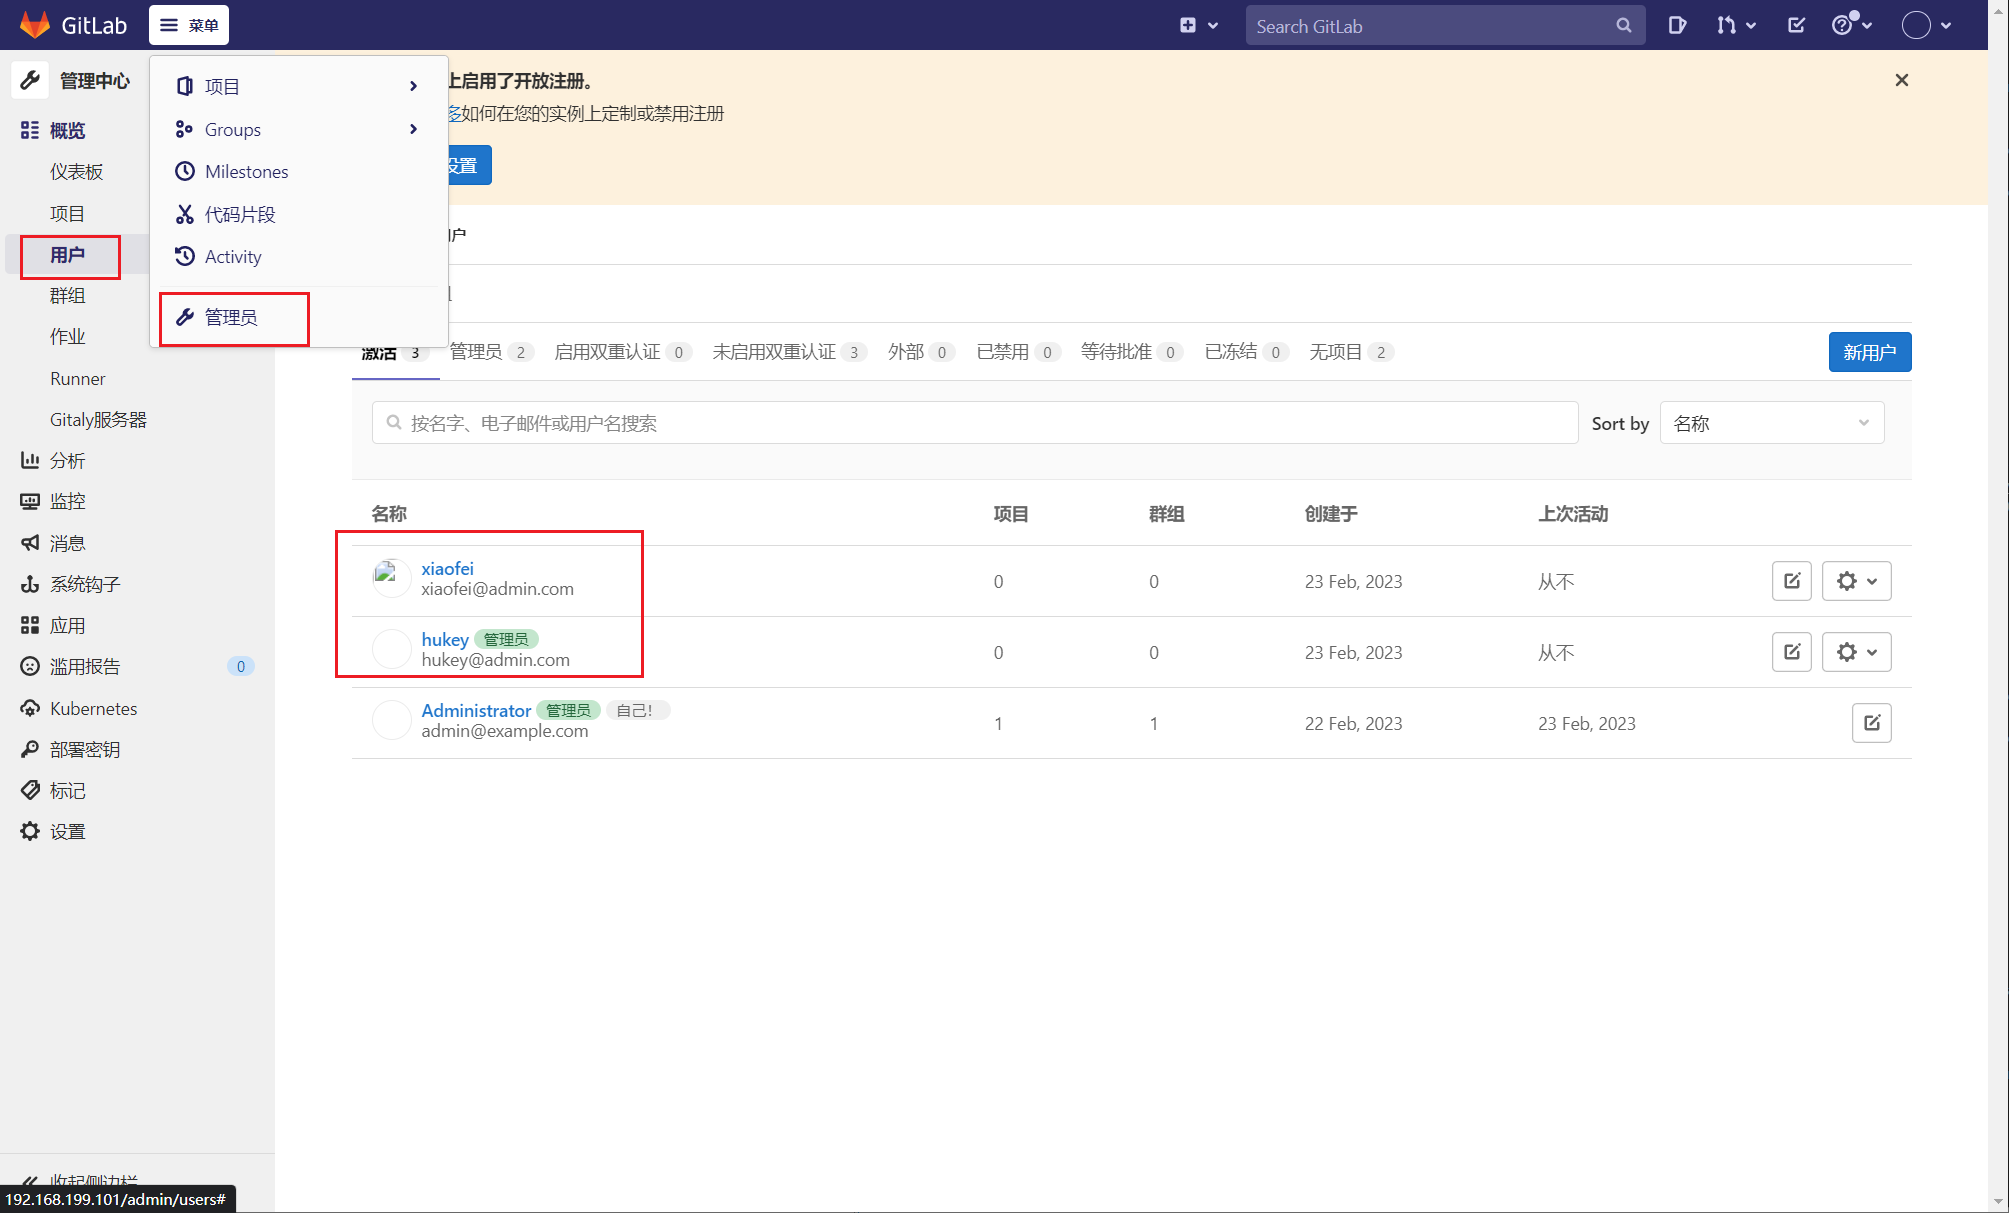
Task: Open the user avatar dropdown
Action: [1926, 26]
